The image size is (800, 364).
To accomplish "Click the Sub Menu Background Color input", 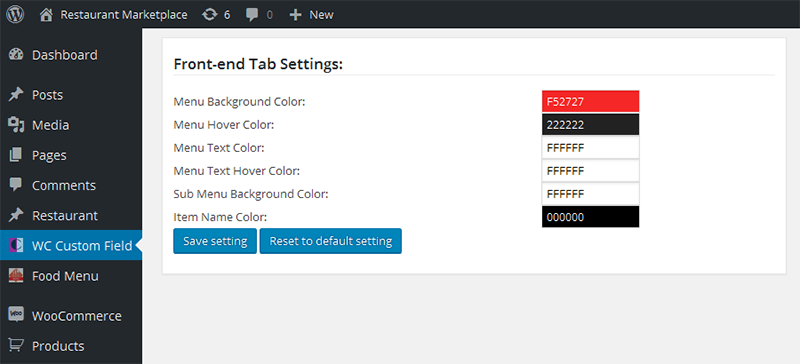I will [590, 194].
